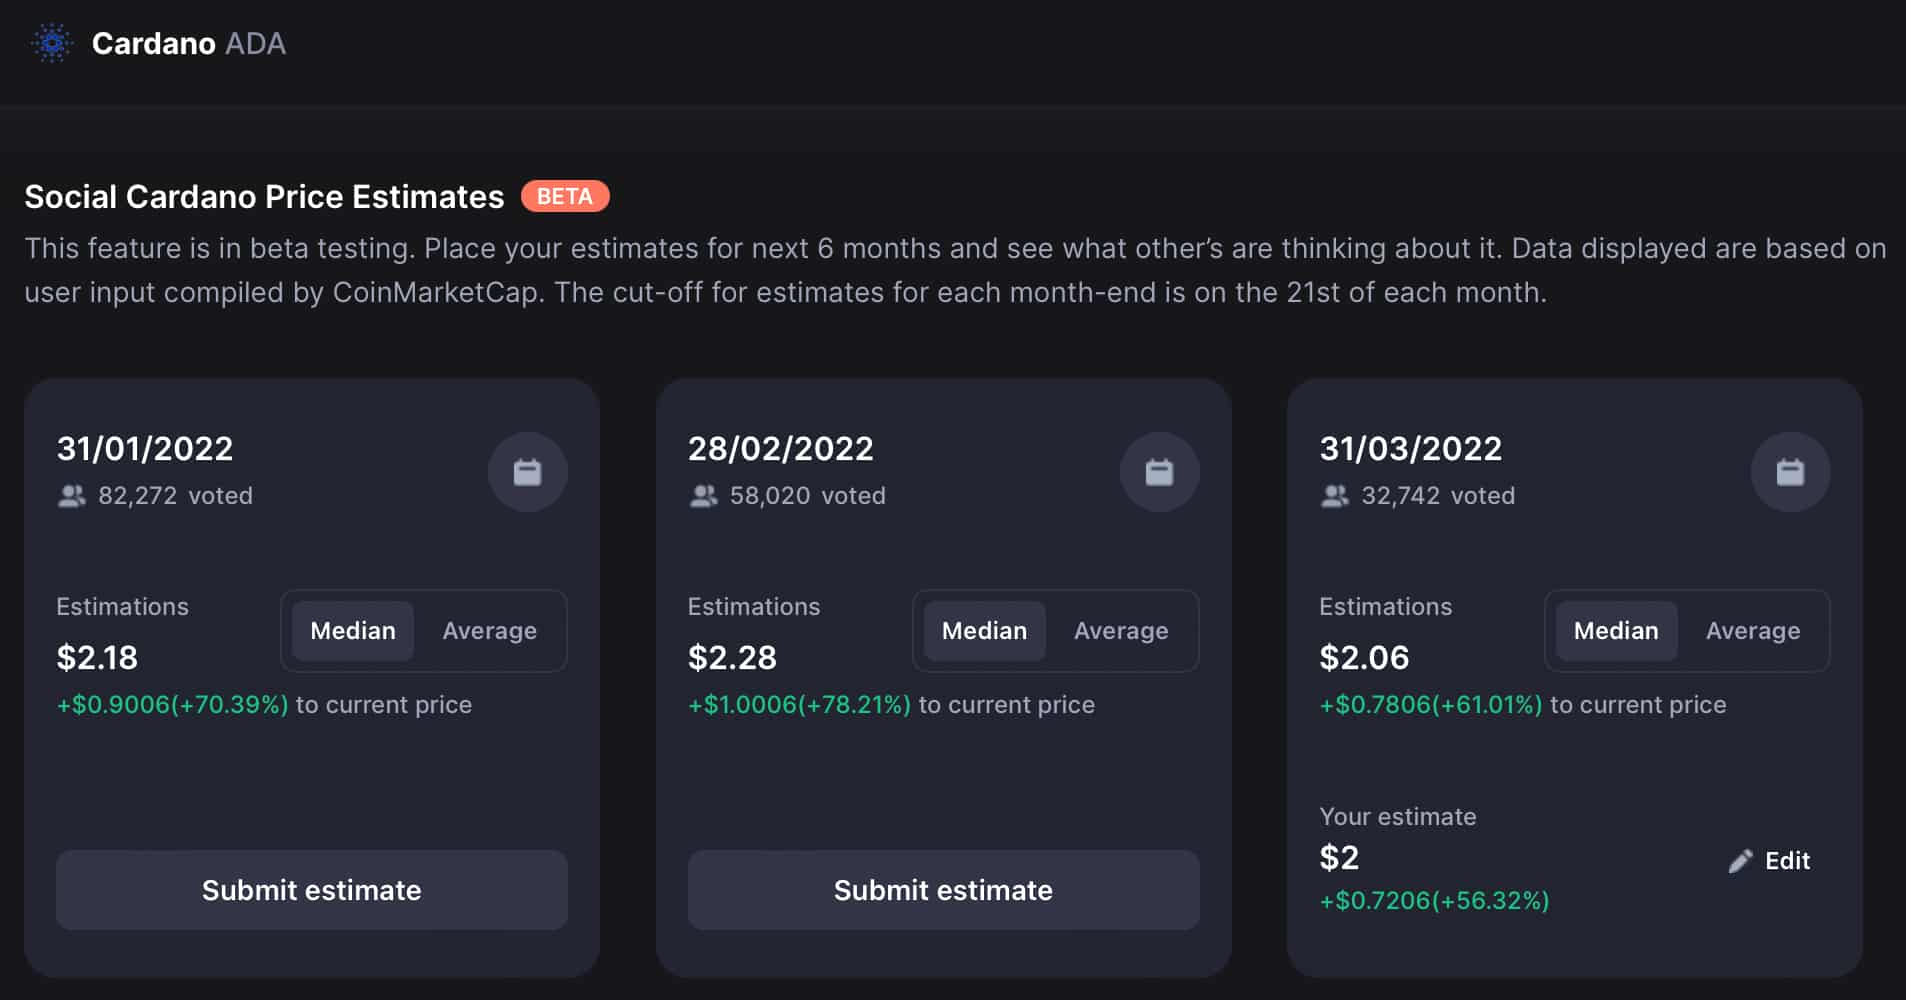Click the green +$0.7206(+56.32%) change text
Viewport: 1906px width, 1000px height.
coord(1433,900)
